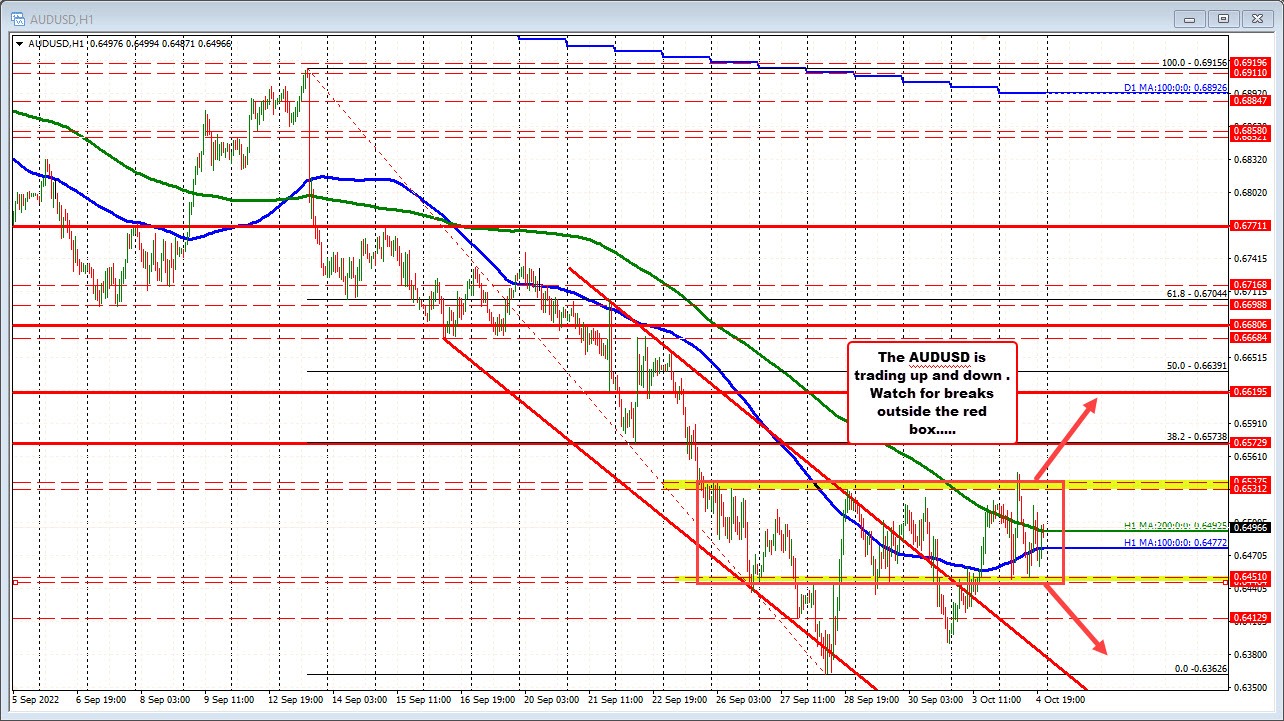Click the red 0.66684 price tag

[1252, 337]
